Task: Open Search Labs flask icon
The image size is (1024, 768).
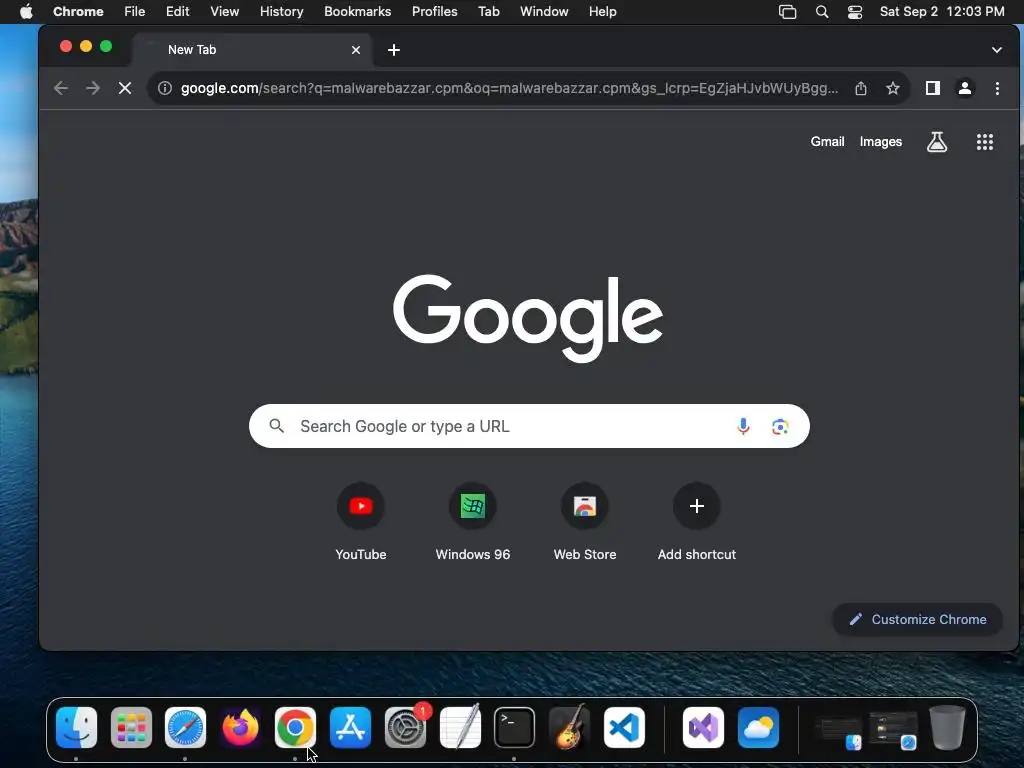Action: tap(937, 142)
